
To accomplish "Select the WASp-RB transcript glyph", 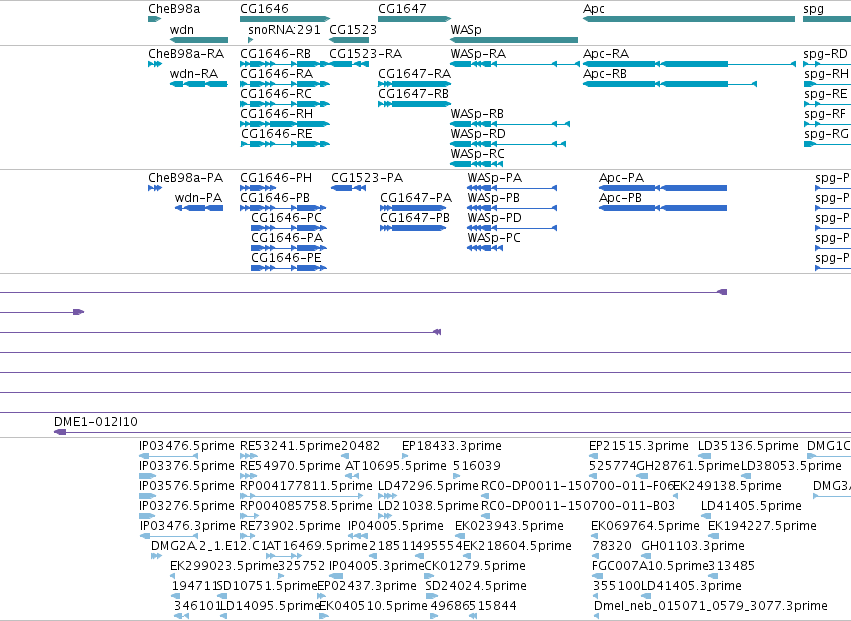I will coord(510,124).
